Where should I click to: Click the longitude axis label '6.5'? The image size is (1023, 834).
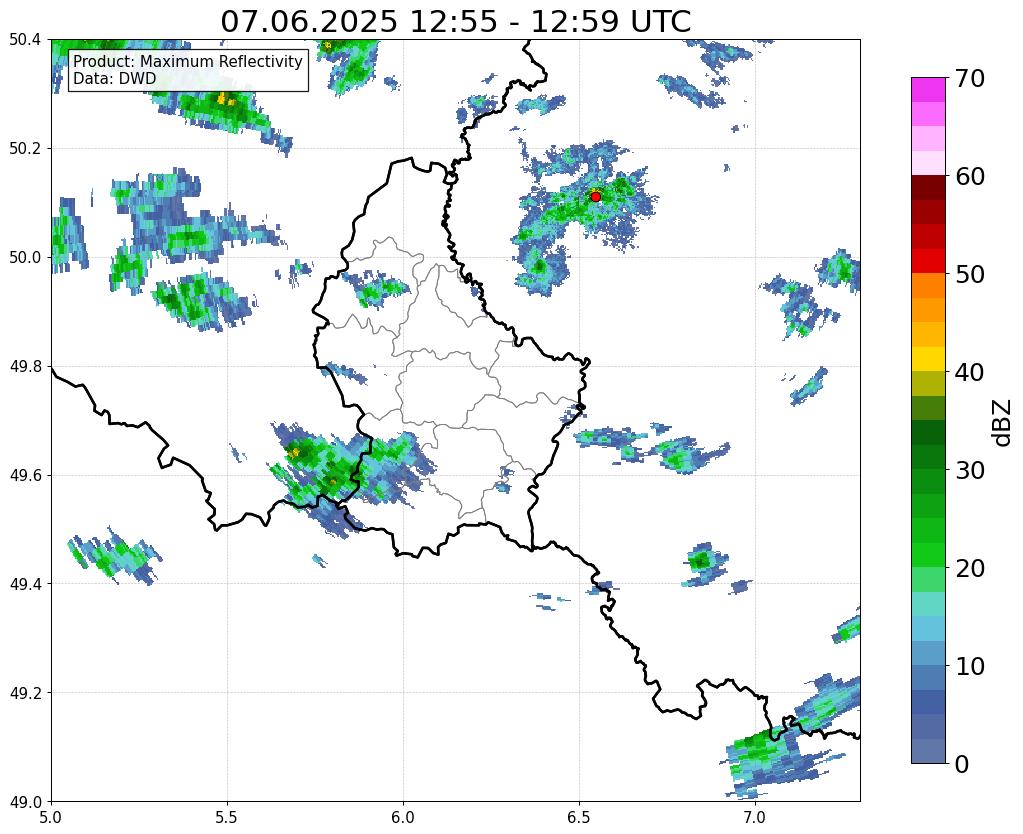(579, 817)
